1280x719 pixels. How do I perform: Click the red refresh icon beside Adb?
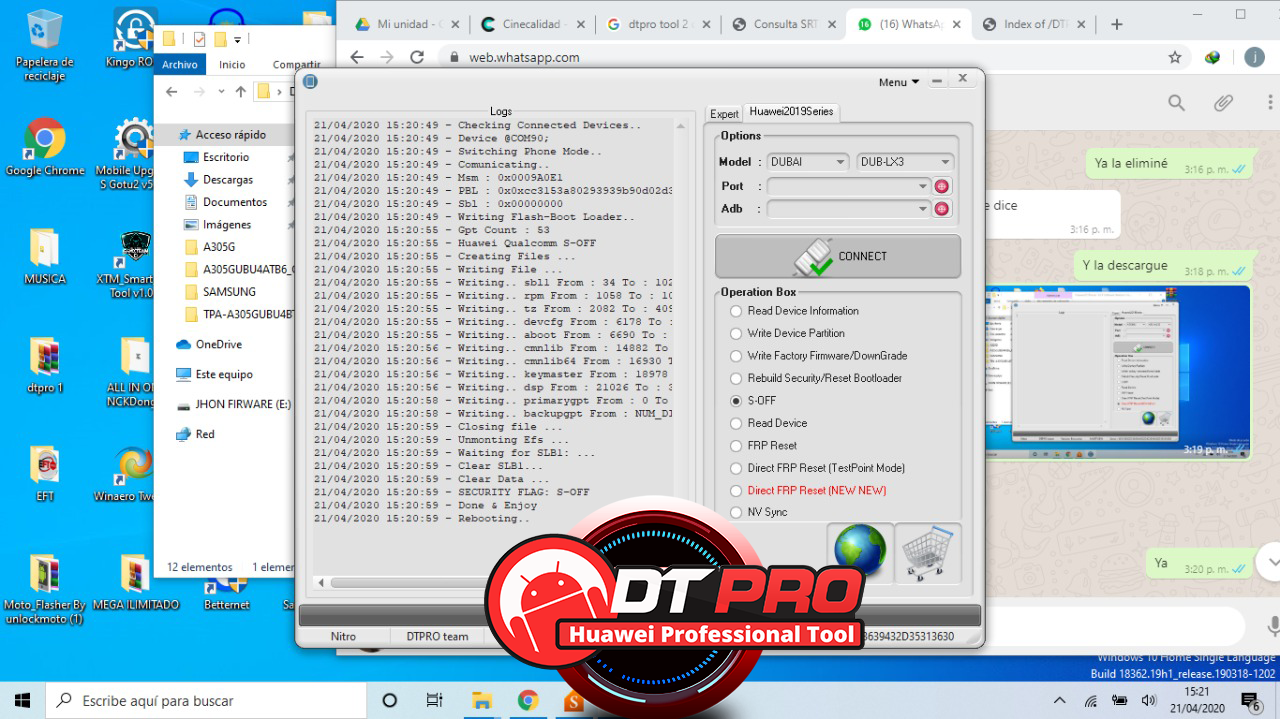(941, 209)
